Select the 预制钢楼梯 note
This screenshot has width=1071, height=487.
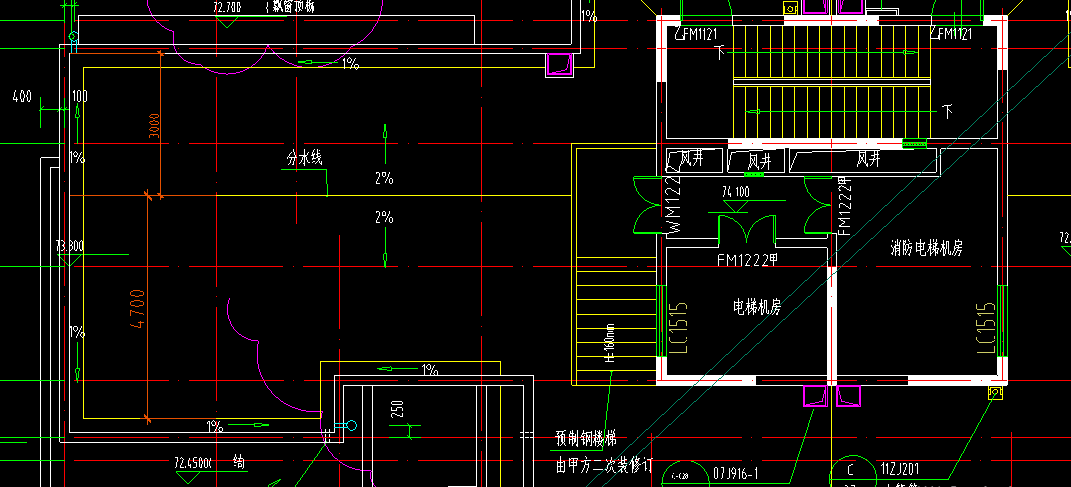[x=585, y=438]
